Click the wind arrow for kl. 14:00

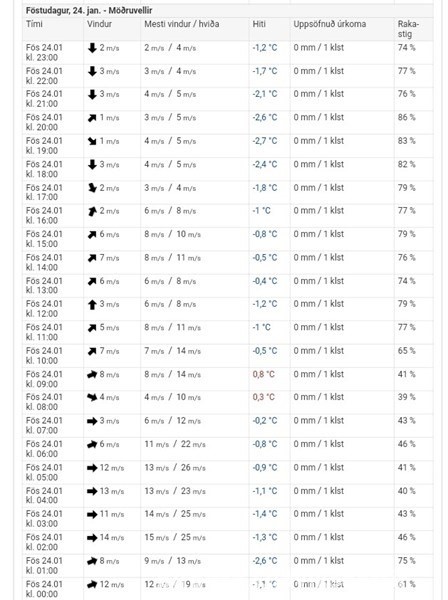(92, 258)
